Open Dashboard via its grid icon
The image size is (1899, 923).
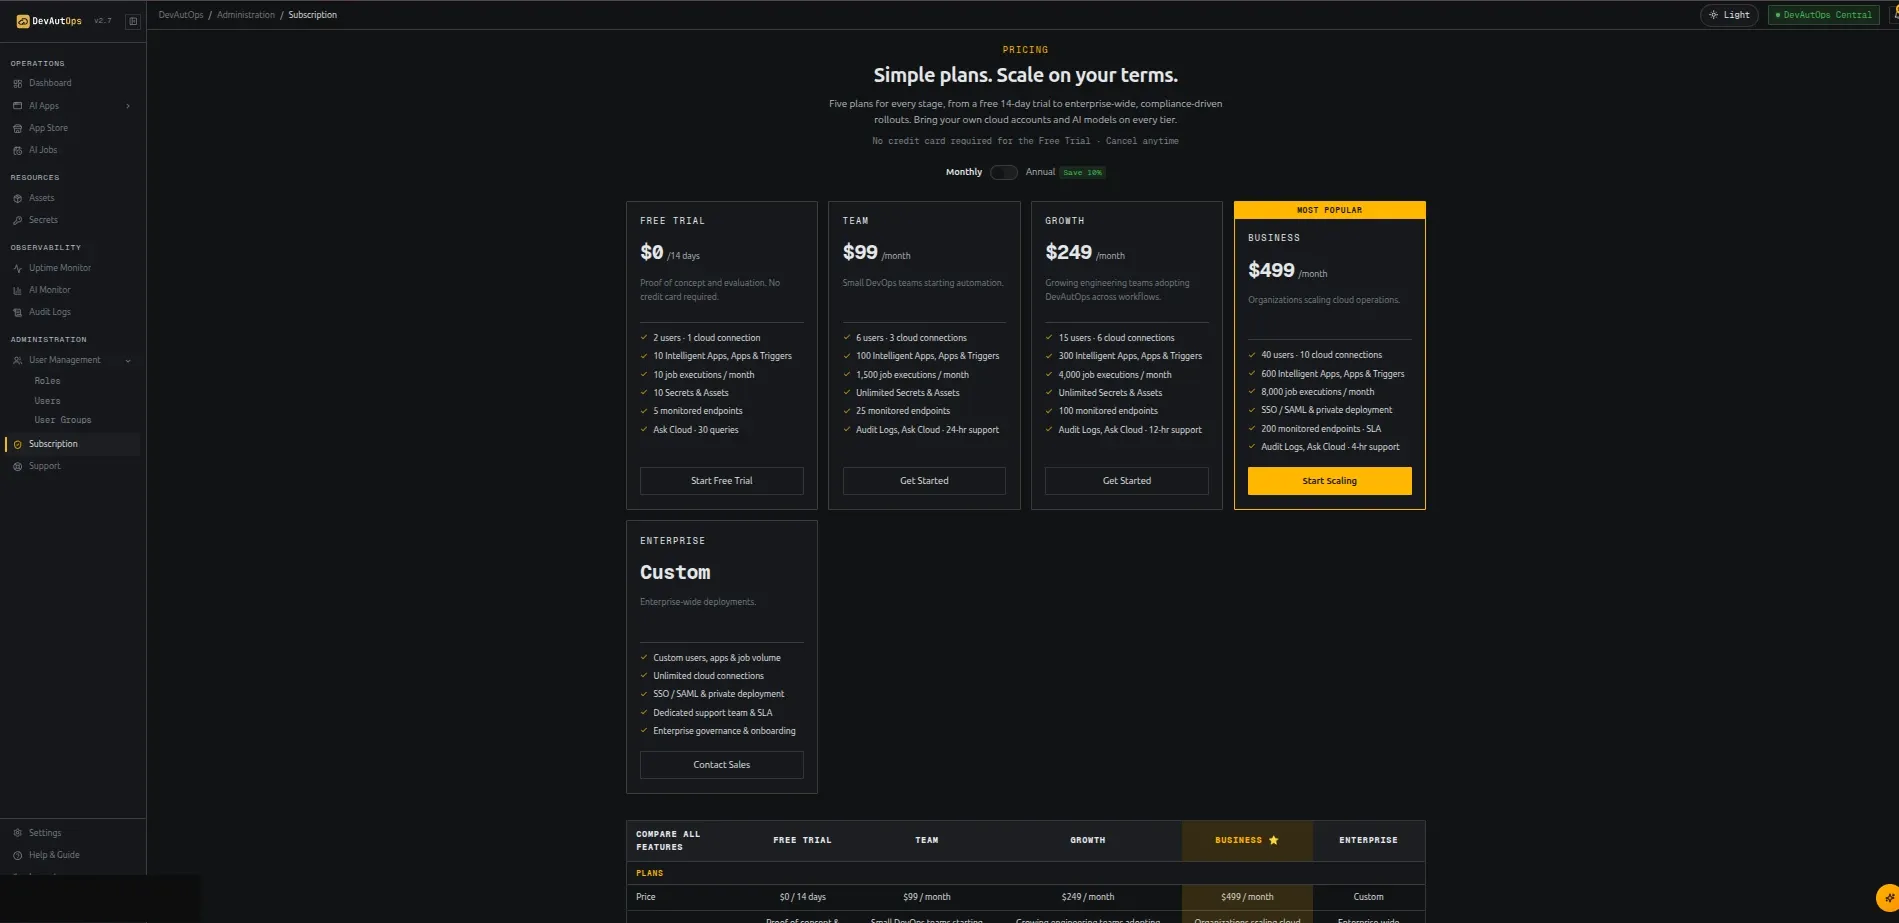[17, 83]
